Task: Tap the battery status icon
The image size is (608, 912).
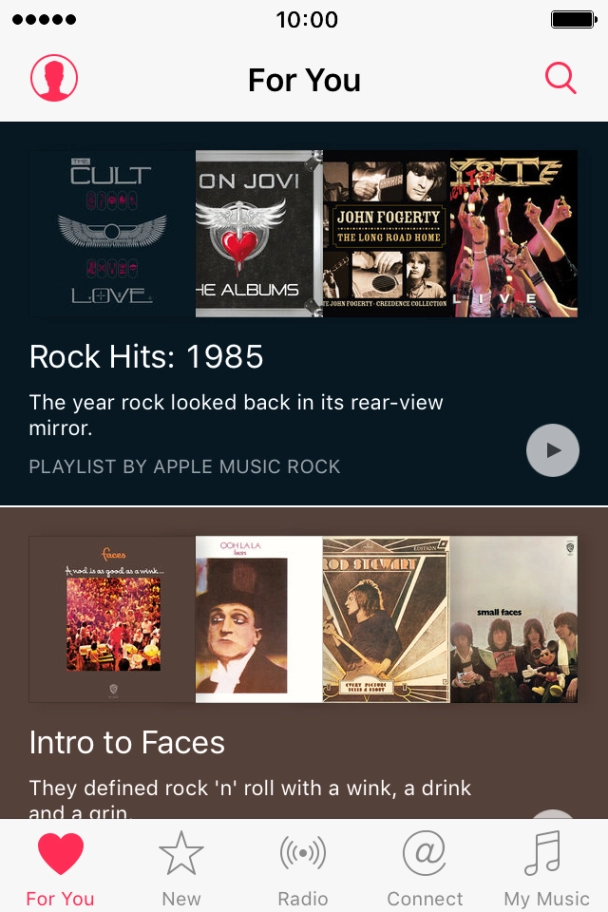Action: pos(573,20)
